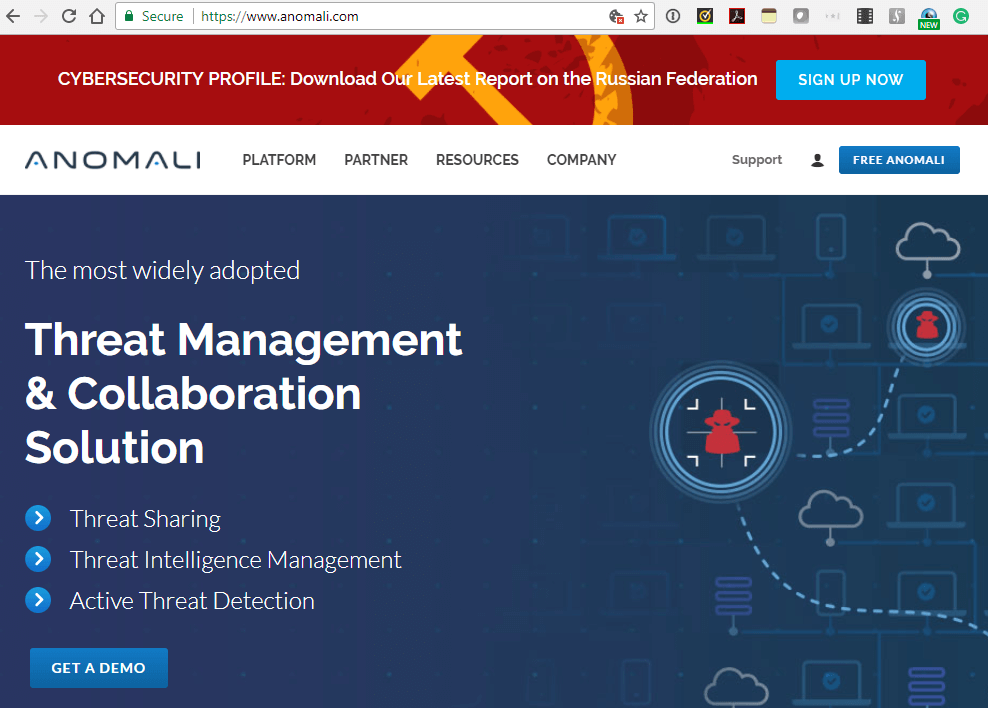The width and height of the screenshot is (988, 708).
Task: Open the Support link
Action: pos(756,160)
